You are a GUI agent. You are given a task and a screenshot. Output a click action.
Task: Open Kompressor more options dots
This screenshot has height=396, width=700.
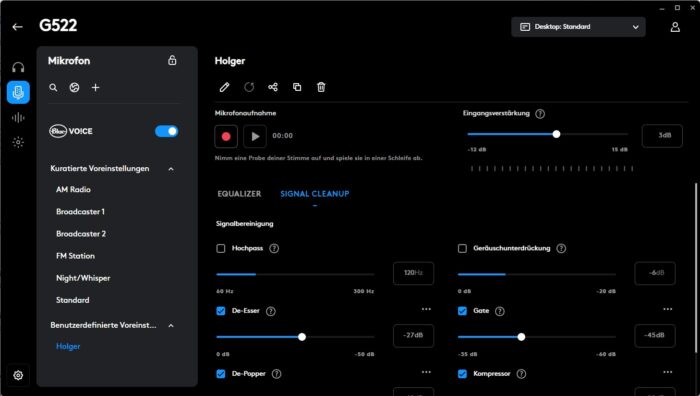click(x=667, y=372)
